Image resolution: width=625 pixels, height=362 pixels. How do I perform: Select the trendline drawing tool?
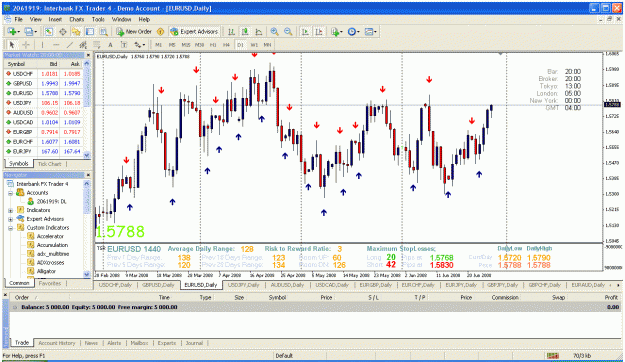69,45
